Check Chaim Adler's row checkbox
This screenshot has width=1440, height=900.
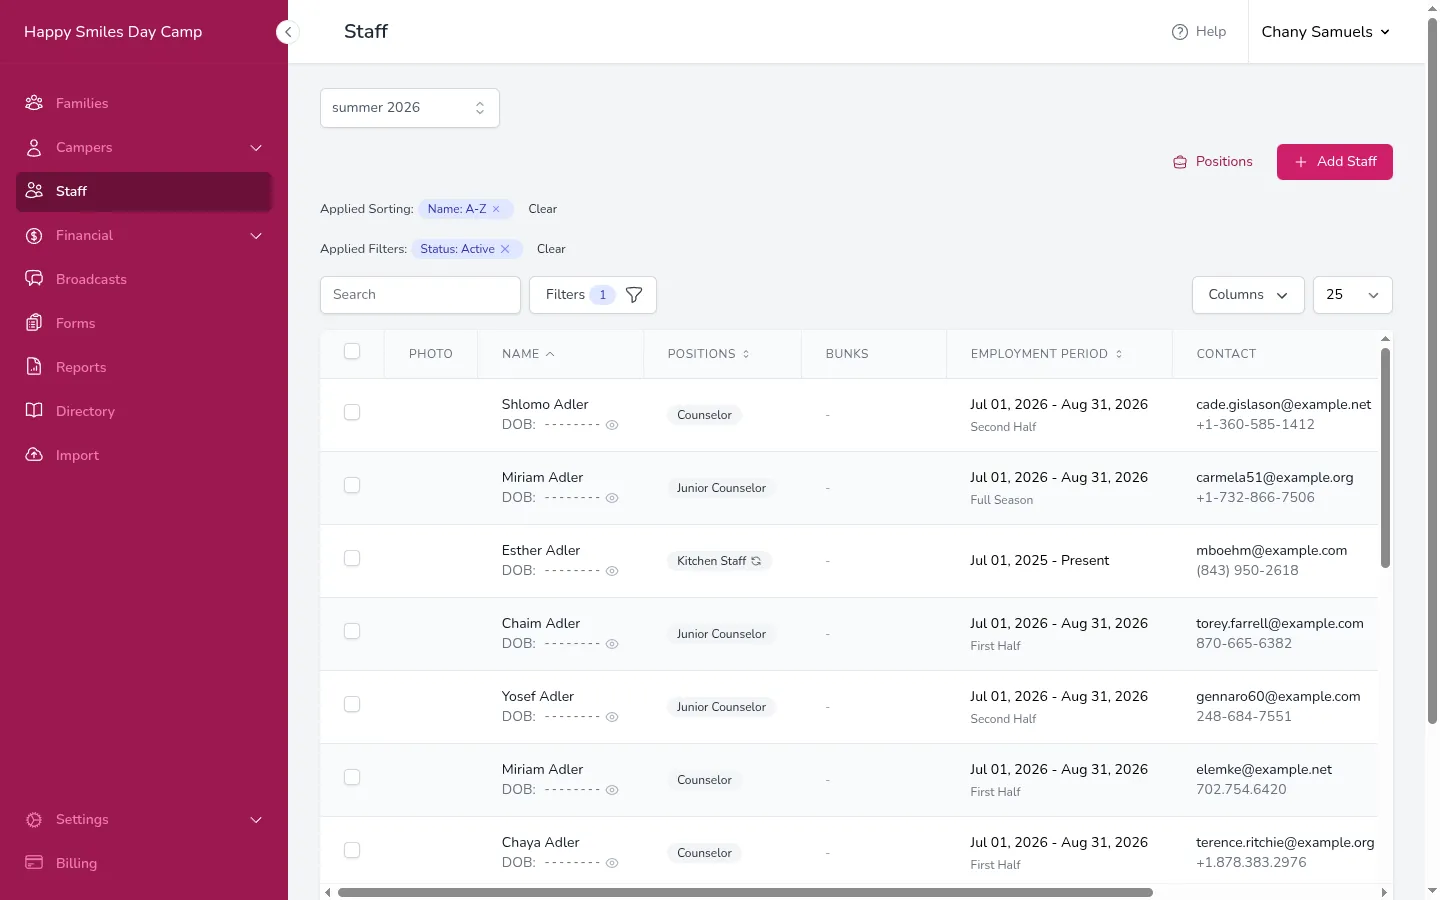click(x=352, y=632)
